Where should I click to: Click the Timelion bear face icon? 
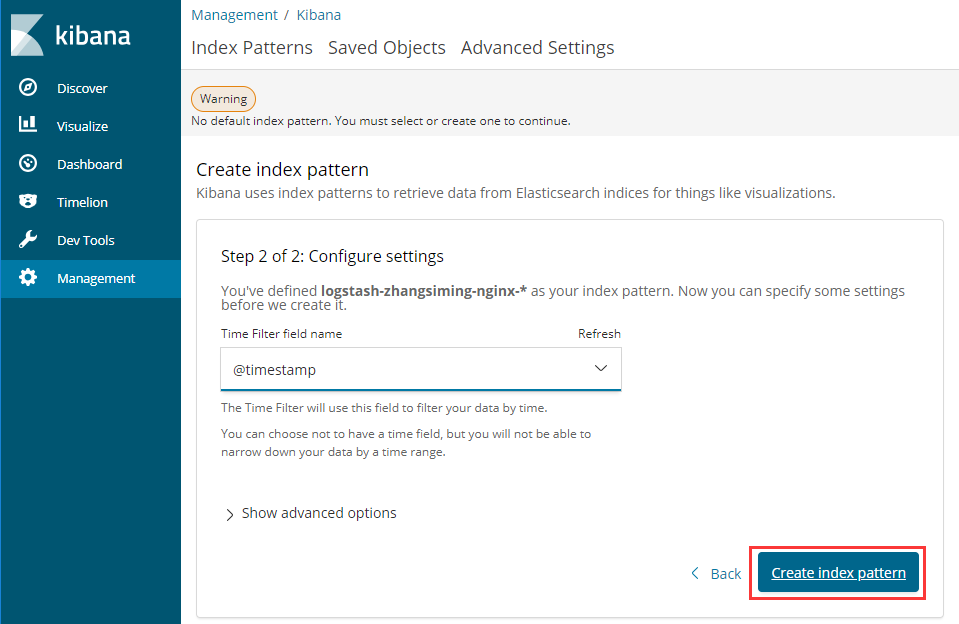click(28, 201)
